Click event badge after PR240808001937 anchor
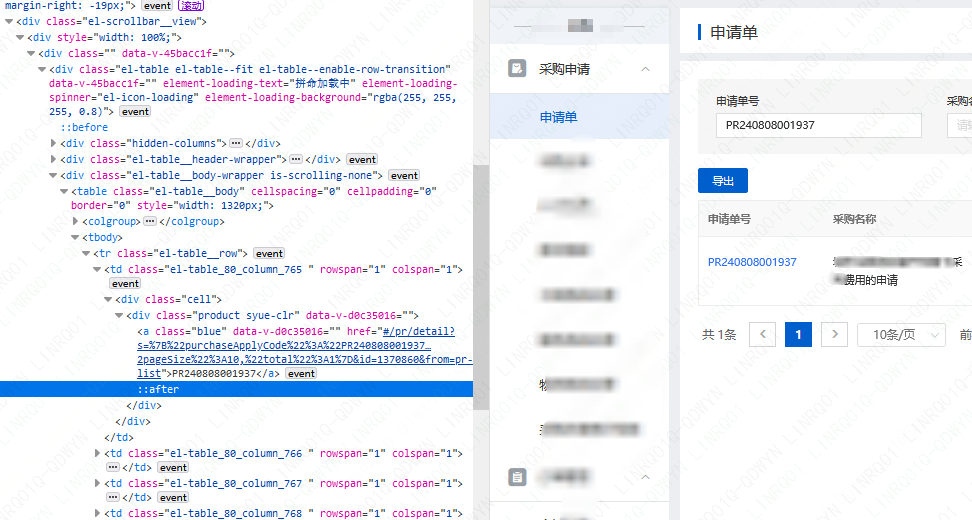This screenshot has width=972, height=520. pos(301,374)
